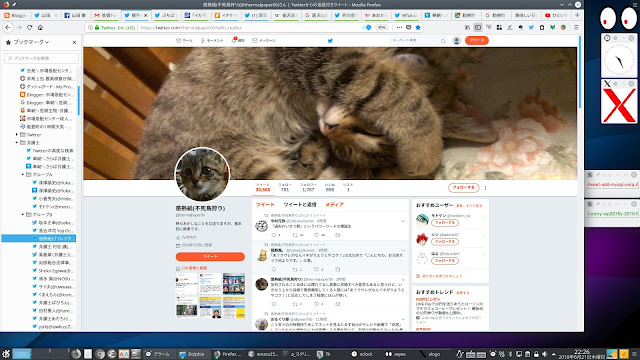
Task: Reload the current page
Action: pyautogui.click(x=29, y=27)
